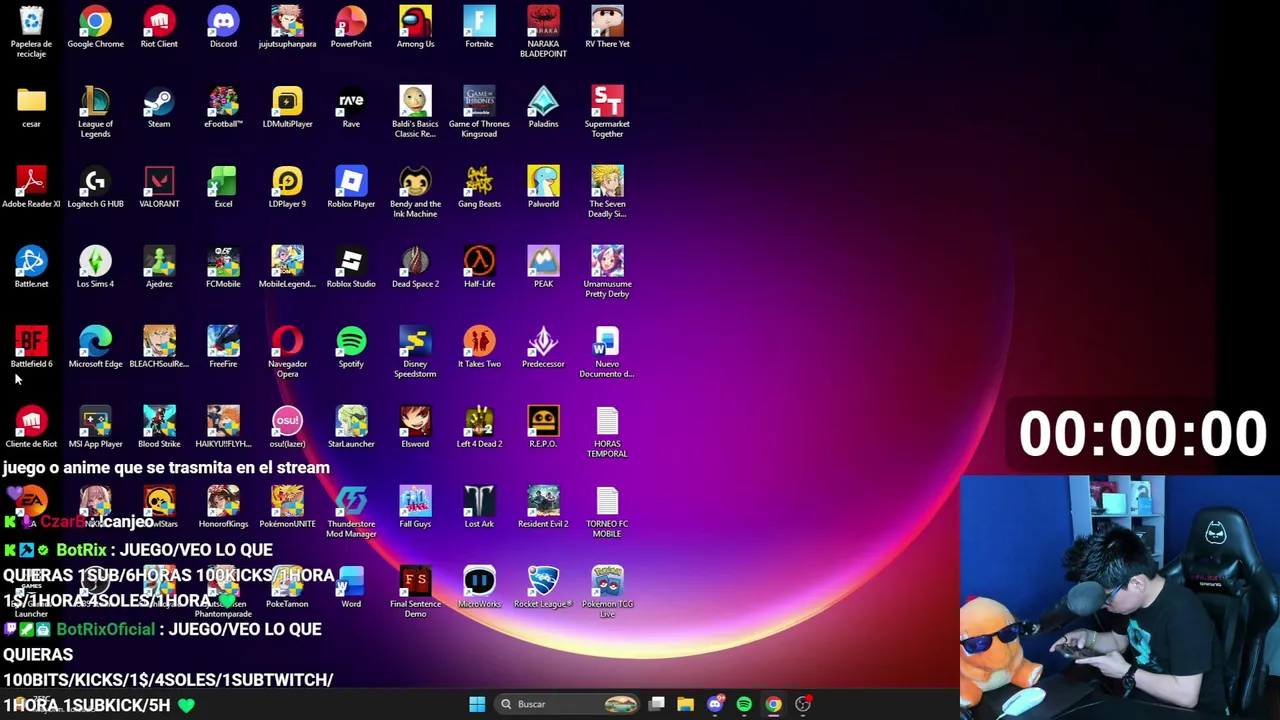1280x720 pixels.
Task: Select Navegador Opera desktop icon
Action: [x=287, y=351]
